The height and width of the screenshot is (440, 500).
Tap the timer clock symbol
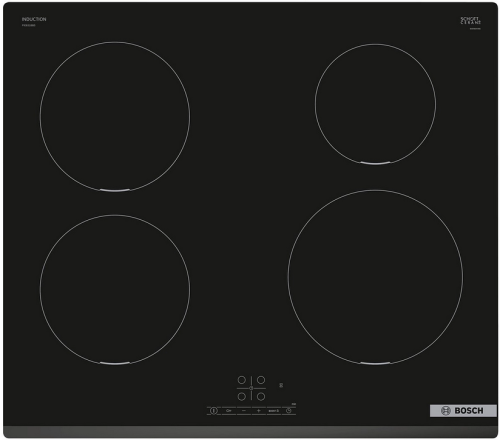pyautogui.click(x=289, y=411)
